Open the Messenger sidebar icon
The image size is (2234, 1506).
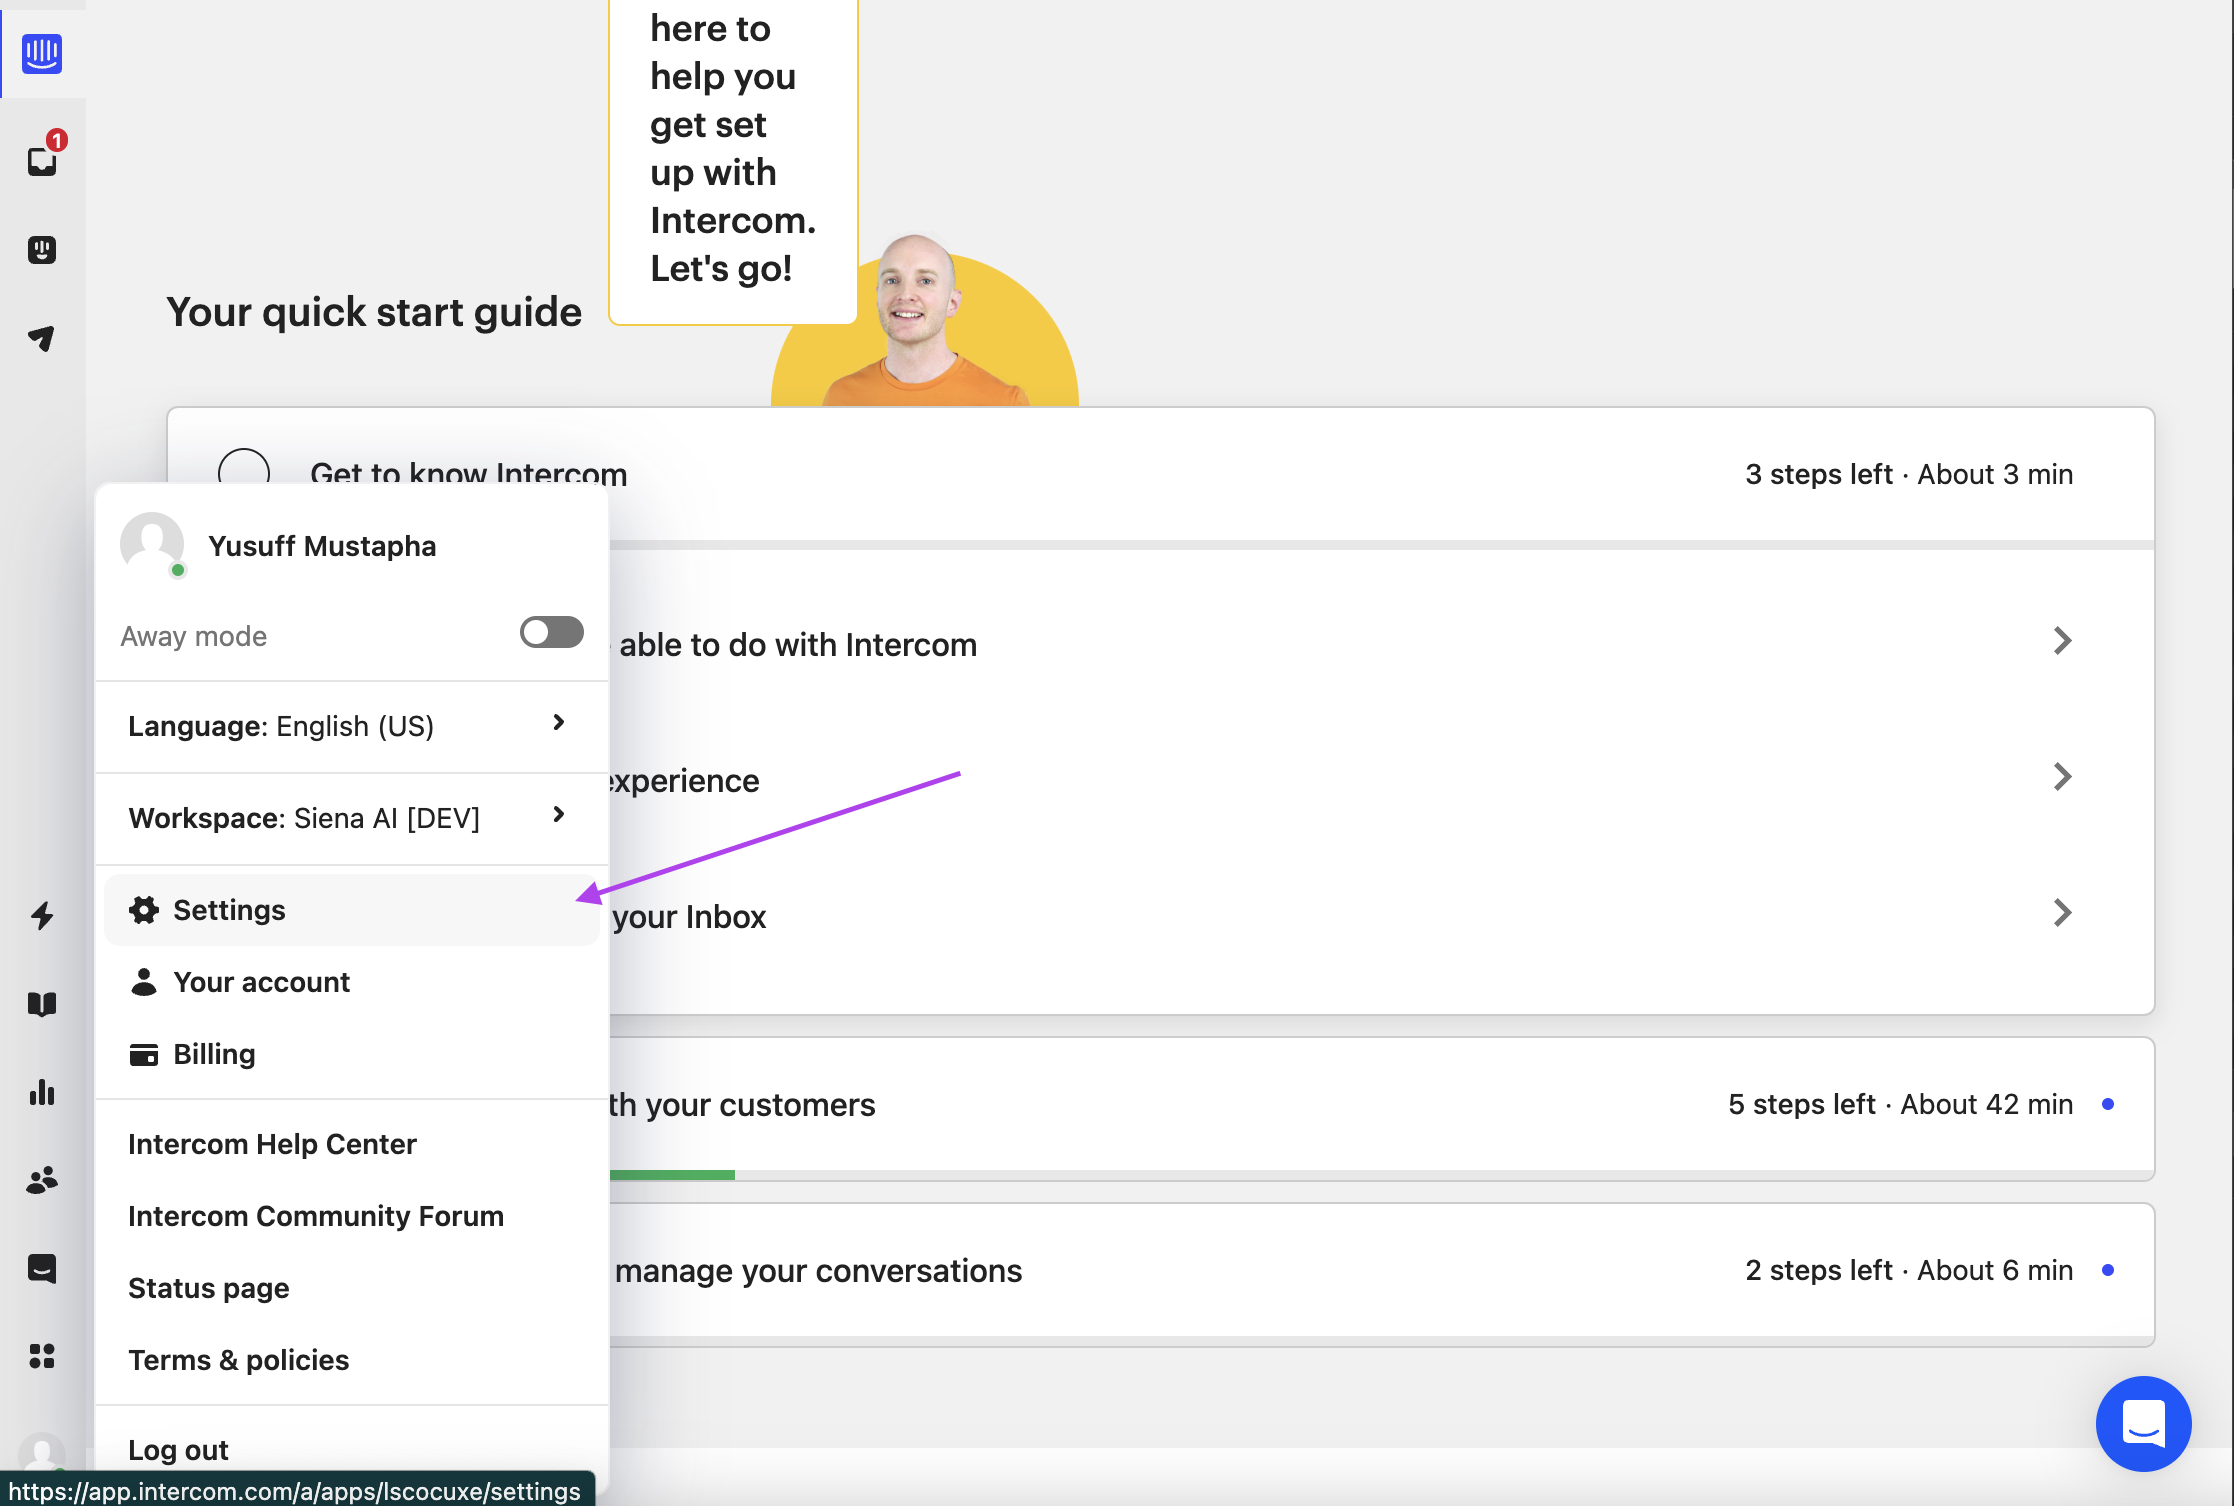[x=42, y=1269]
